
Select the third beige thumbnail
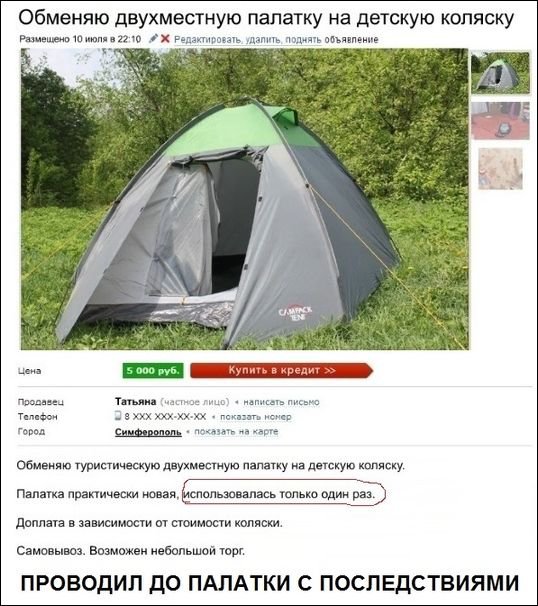tap(500, 168)
